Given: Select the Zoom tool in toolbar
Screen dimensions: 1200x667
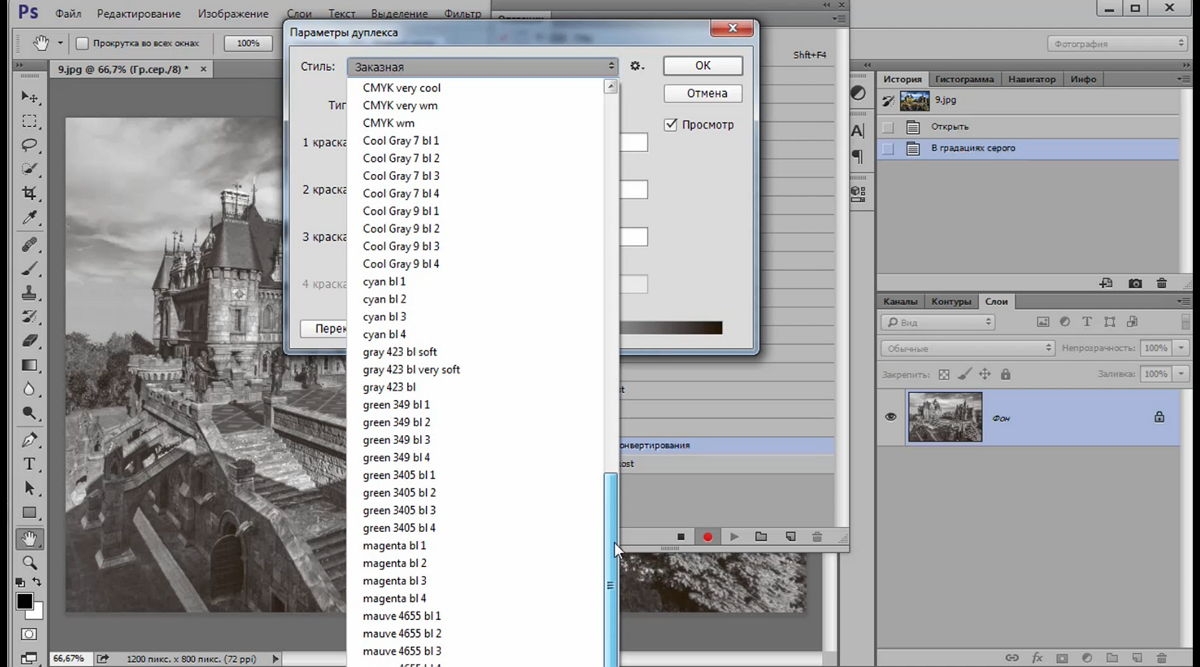Looking at the screenshot, I should coord(30,563).
